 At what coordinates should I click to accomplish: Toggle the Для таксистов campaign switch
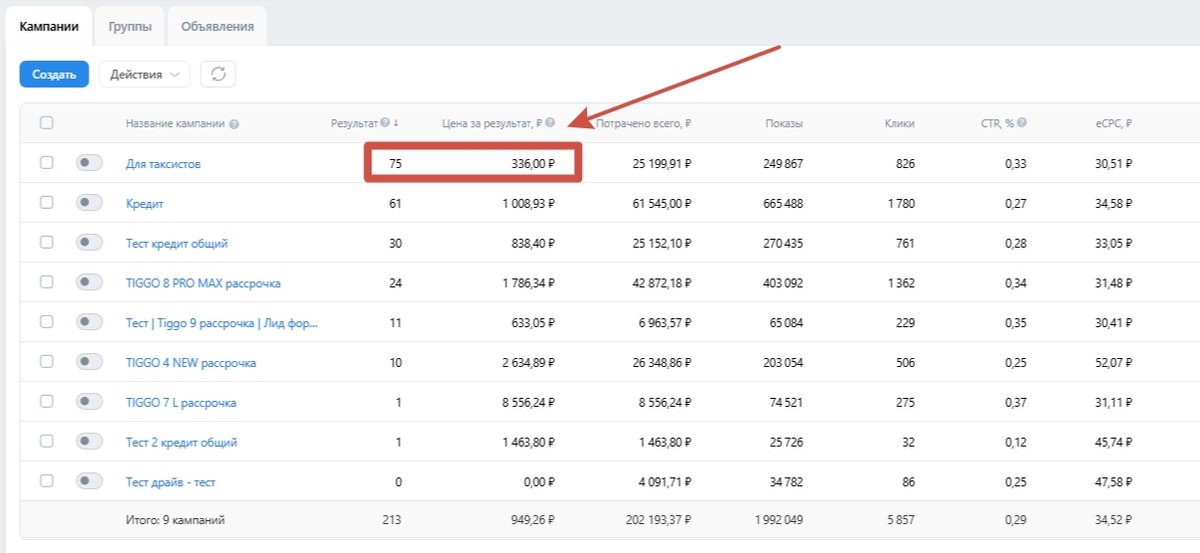coord(89,163)
